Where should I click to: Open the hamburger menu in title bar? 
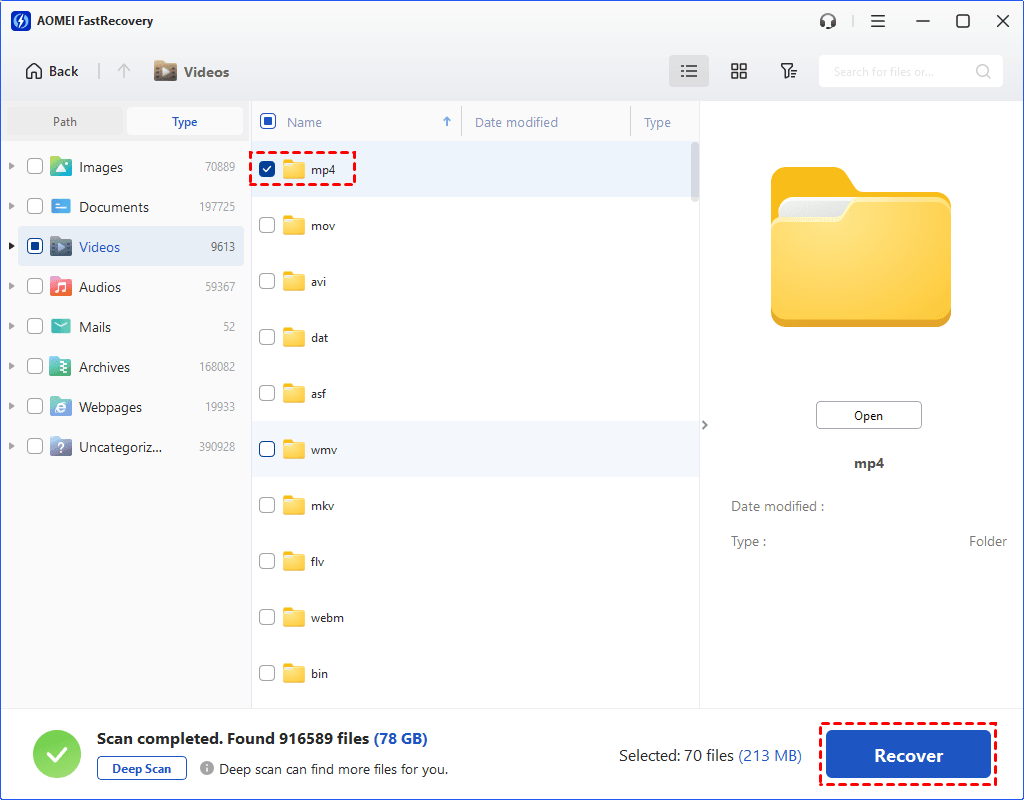(x=877, y=21)
